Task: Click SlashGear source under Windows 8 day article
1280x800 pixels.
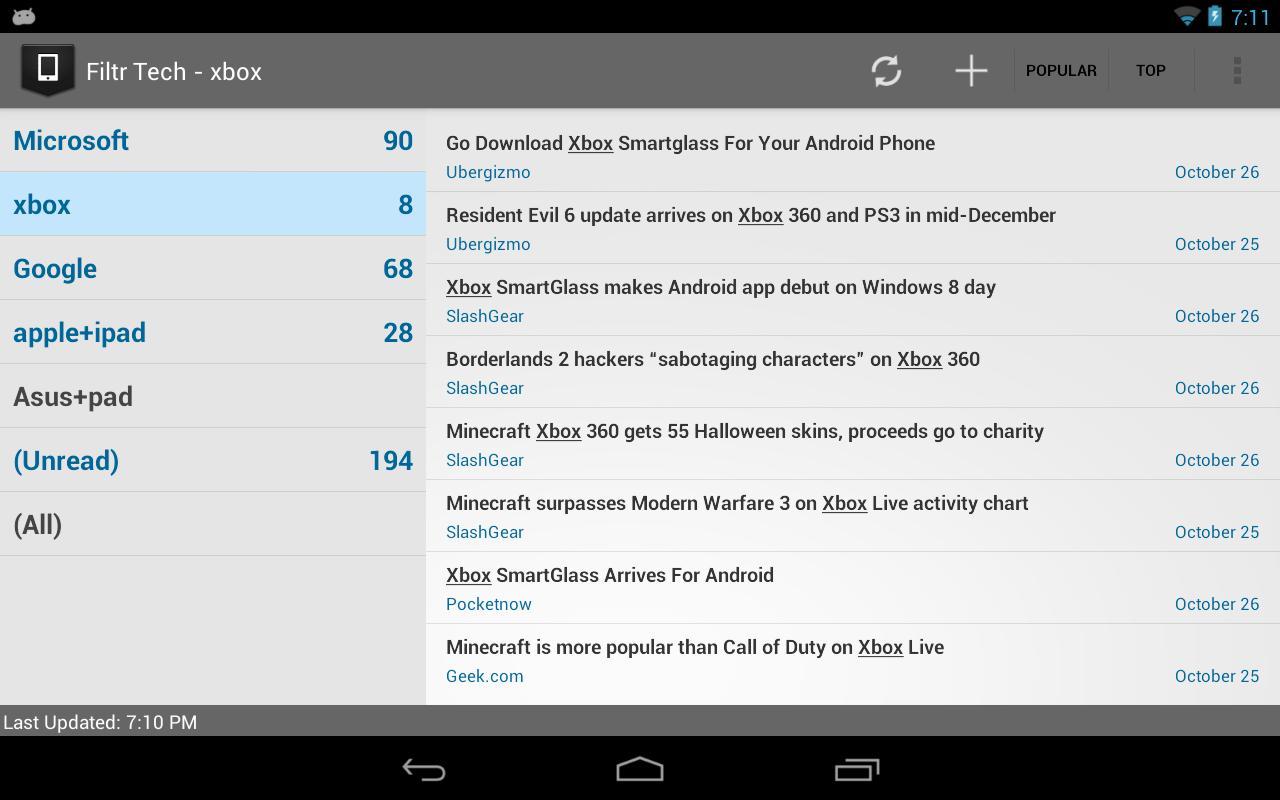Action: tap(485, 316)
